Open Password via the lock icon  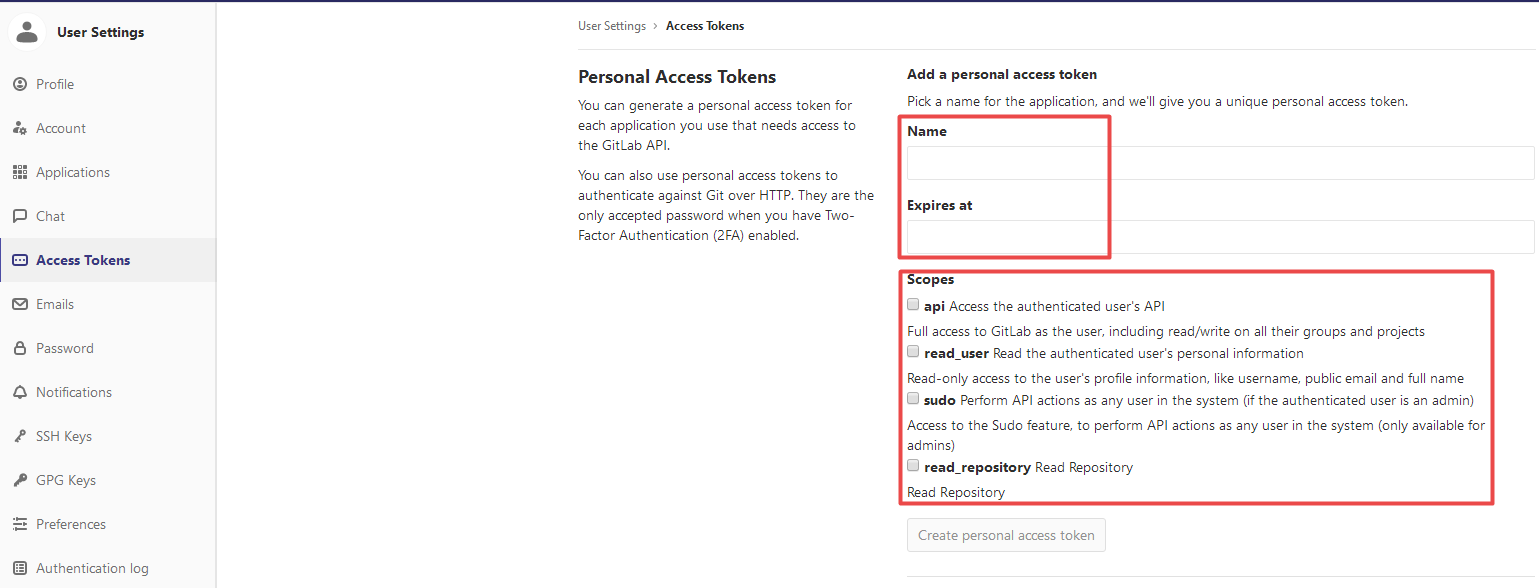(20, 348)
